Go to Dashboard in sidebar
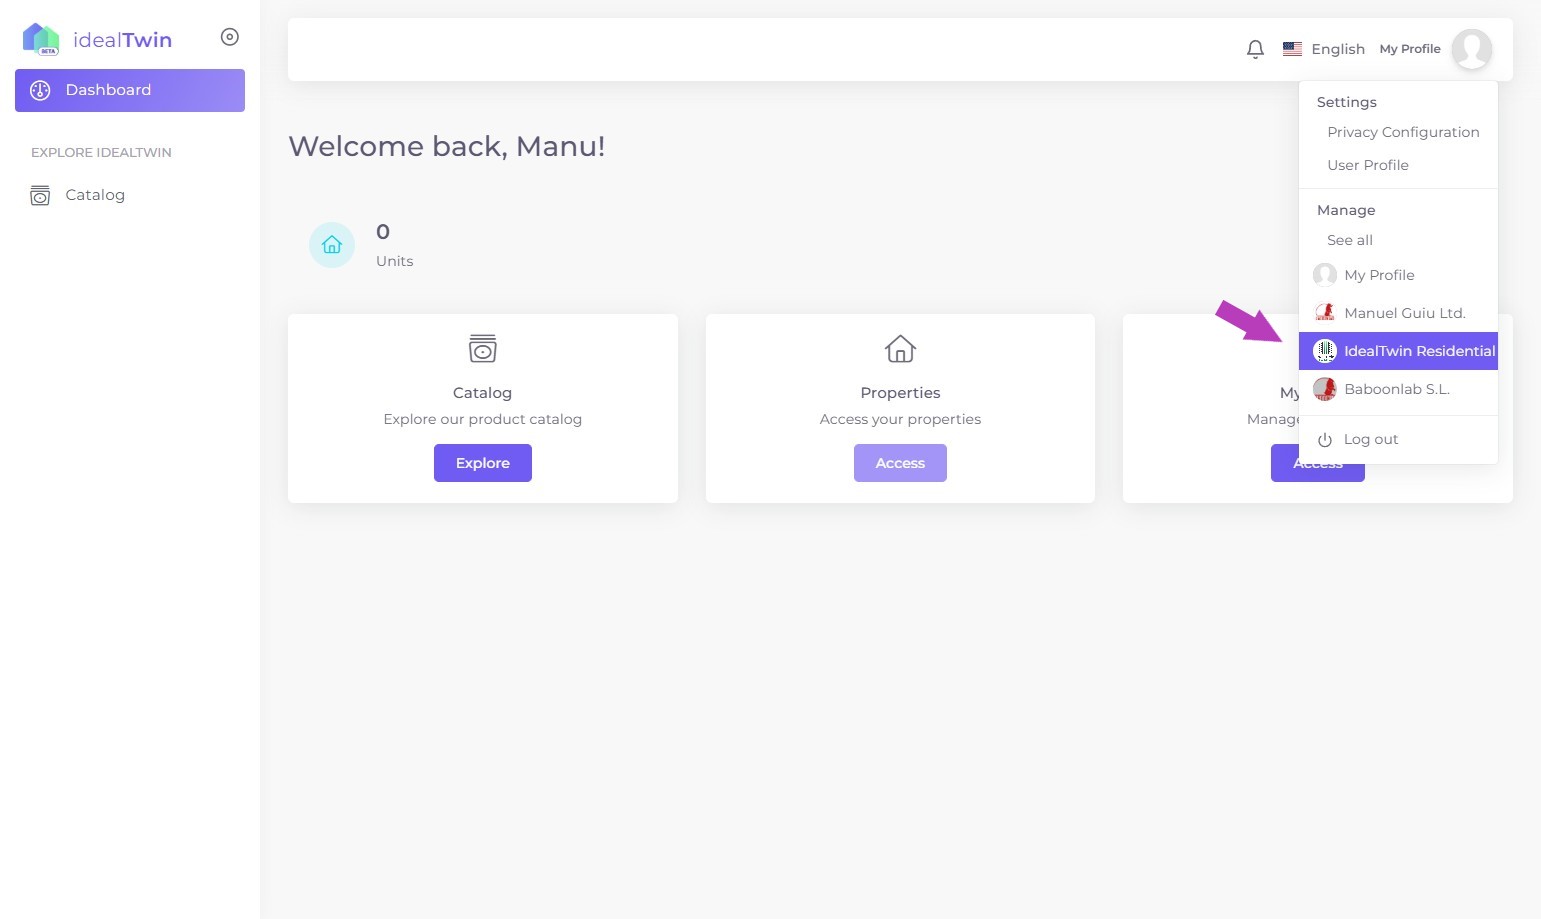Viewport: 1541px width, 919px height. point(130,90)
